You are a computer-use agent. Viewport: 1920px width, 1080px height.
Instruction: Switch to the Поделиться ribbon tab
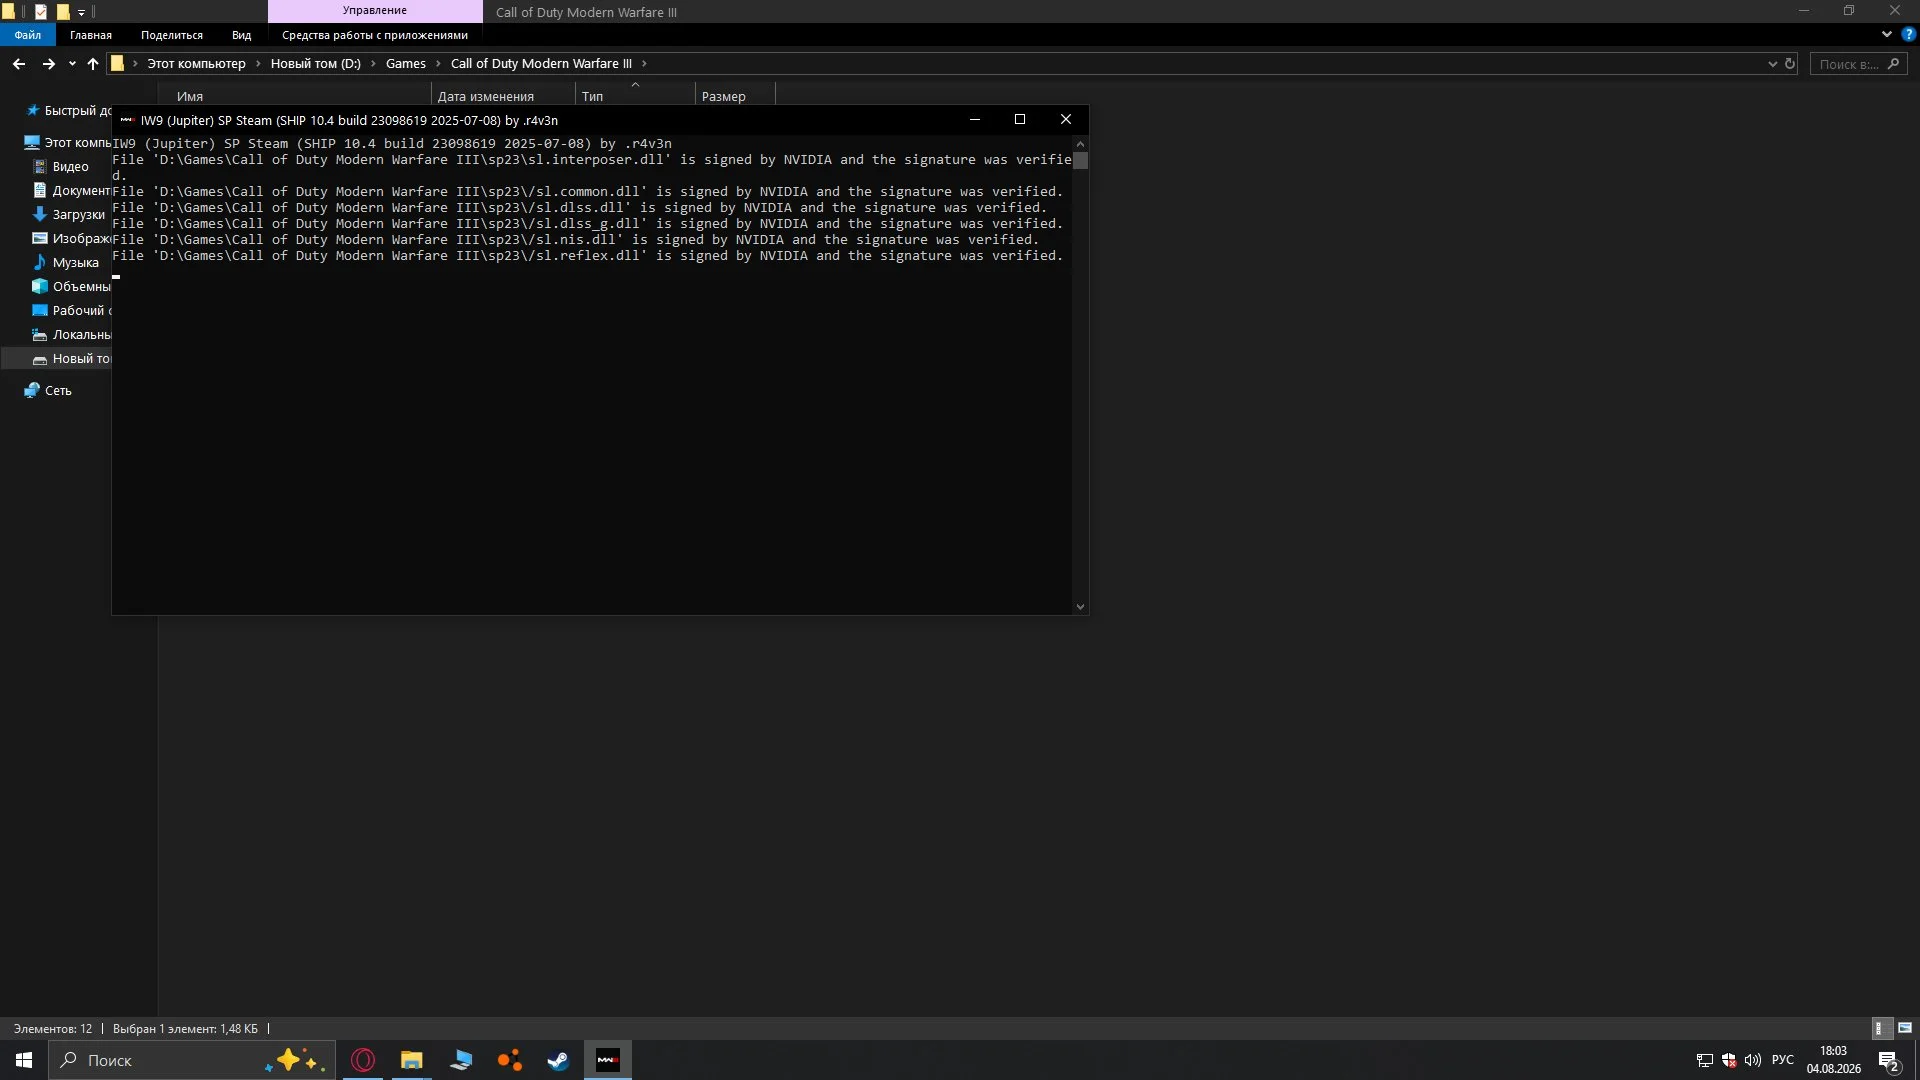click(x=172, y=35)
